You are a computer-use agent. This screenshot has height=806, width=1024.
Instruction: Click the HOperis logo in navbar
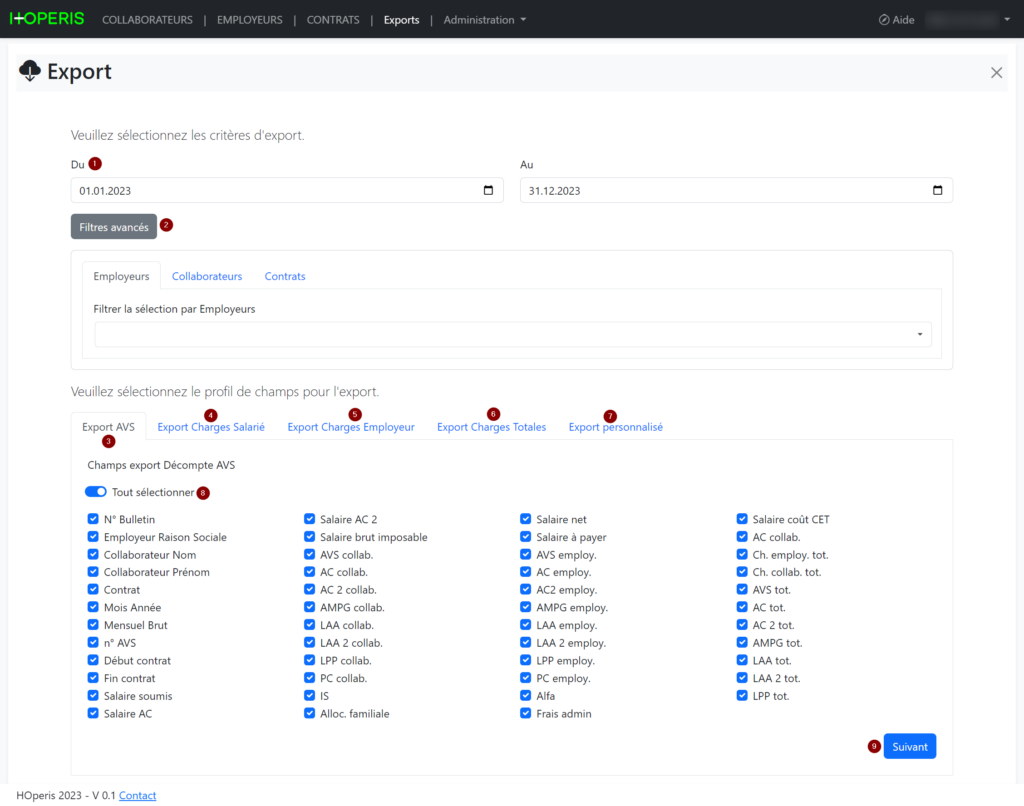47,19
